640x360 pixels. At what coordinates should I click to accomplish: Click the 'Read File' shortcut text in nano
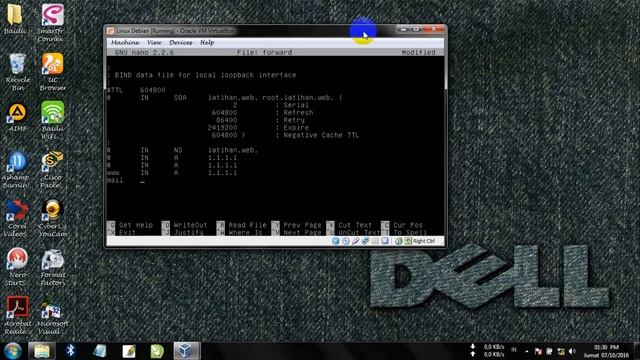coord(247,225)
